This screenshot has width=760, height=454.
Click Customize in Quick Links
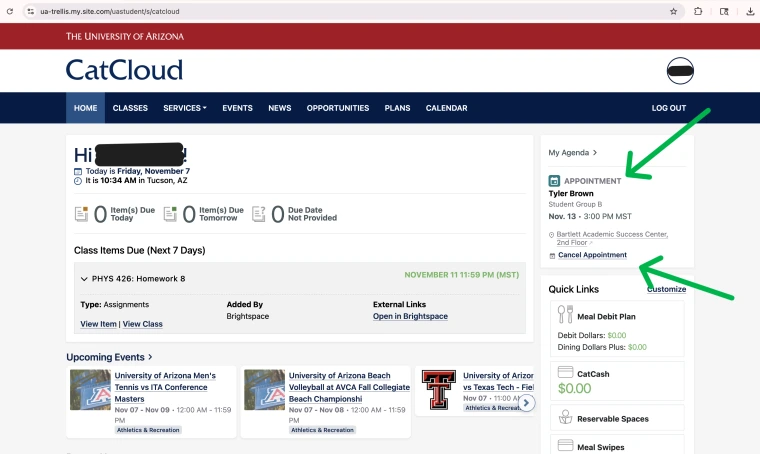(666, 289)
